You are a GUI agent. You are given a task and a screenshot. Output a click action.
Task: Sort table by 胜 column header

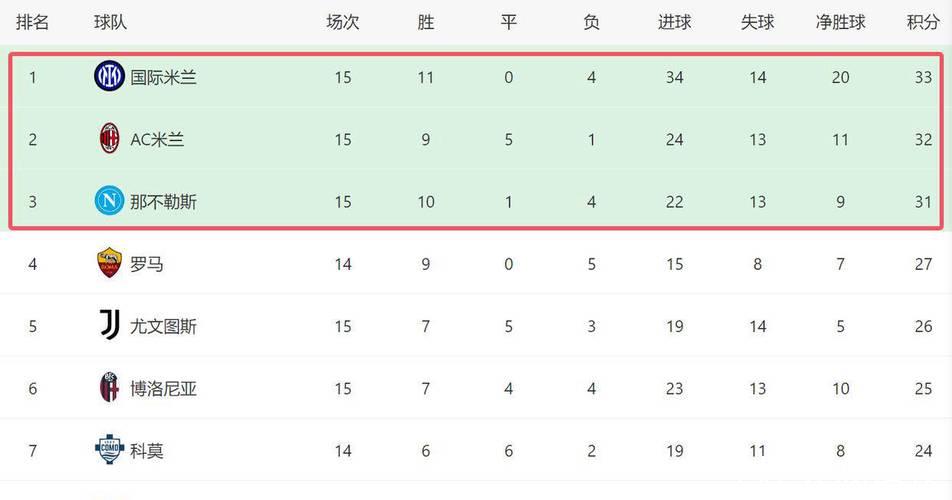click(x=426, y=22)
